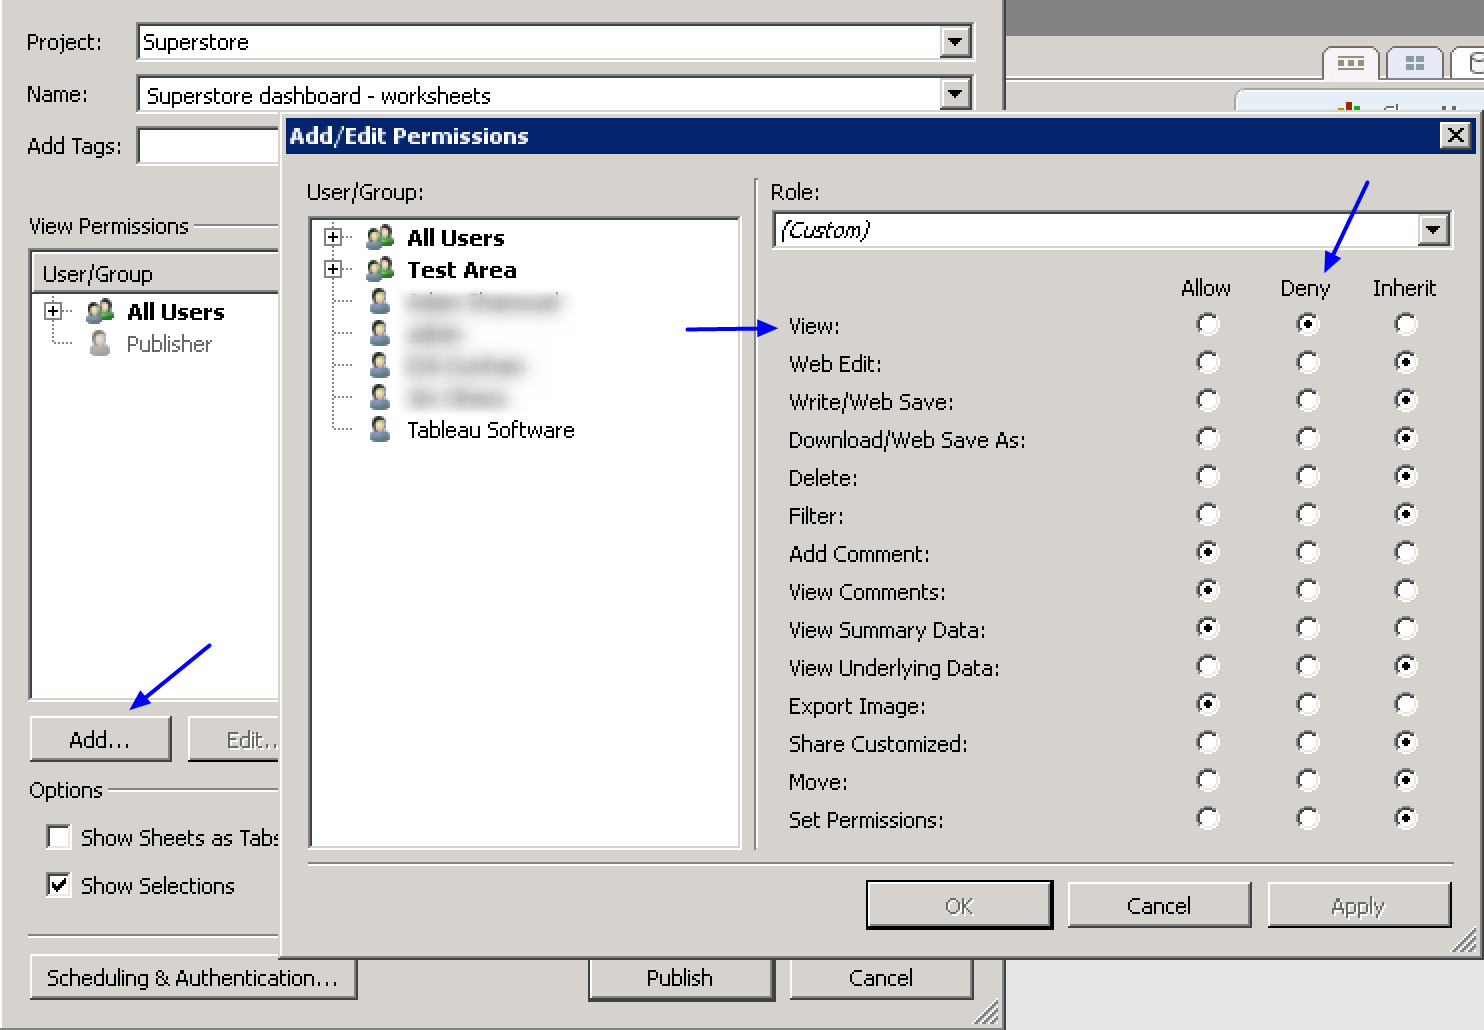Click the Add... permissions button
The image size is (1484, 1030).
coord(100,740)
